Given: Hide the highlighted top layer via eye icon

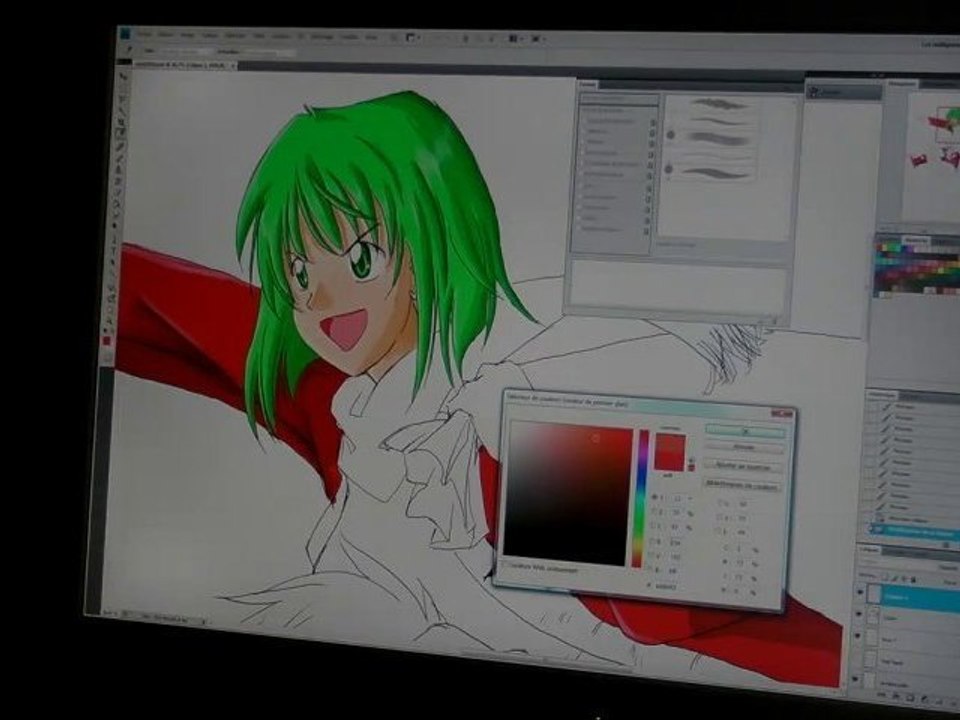Looking at the screenshot, I should [x=862, y=592].
